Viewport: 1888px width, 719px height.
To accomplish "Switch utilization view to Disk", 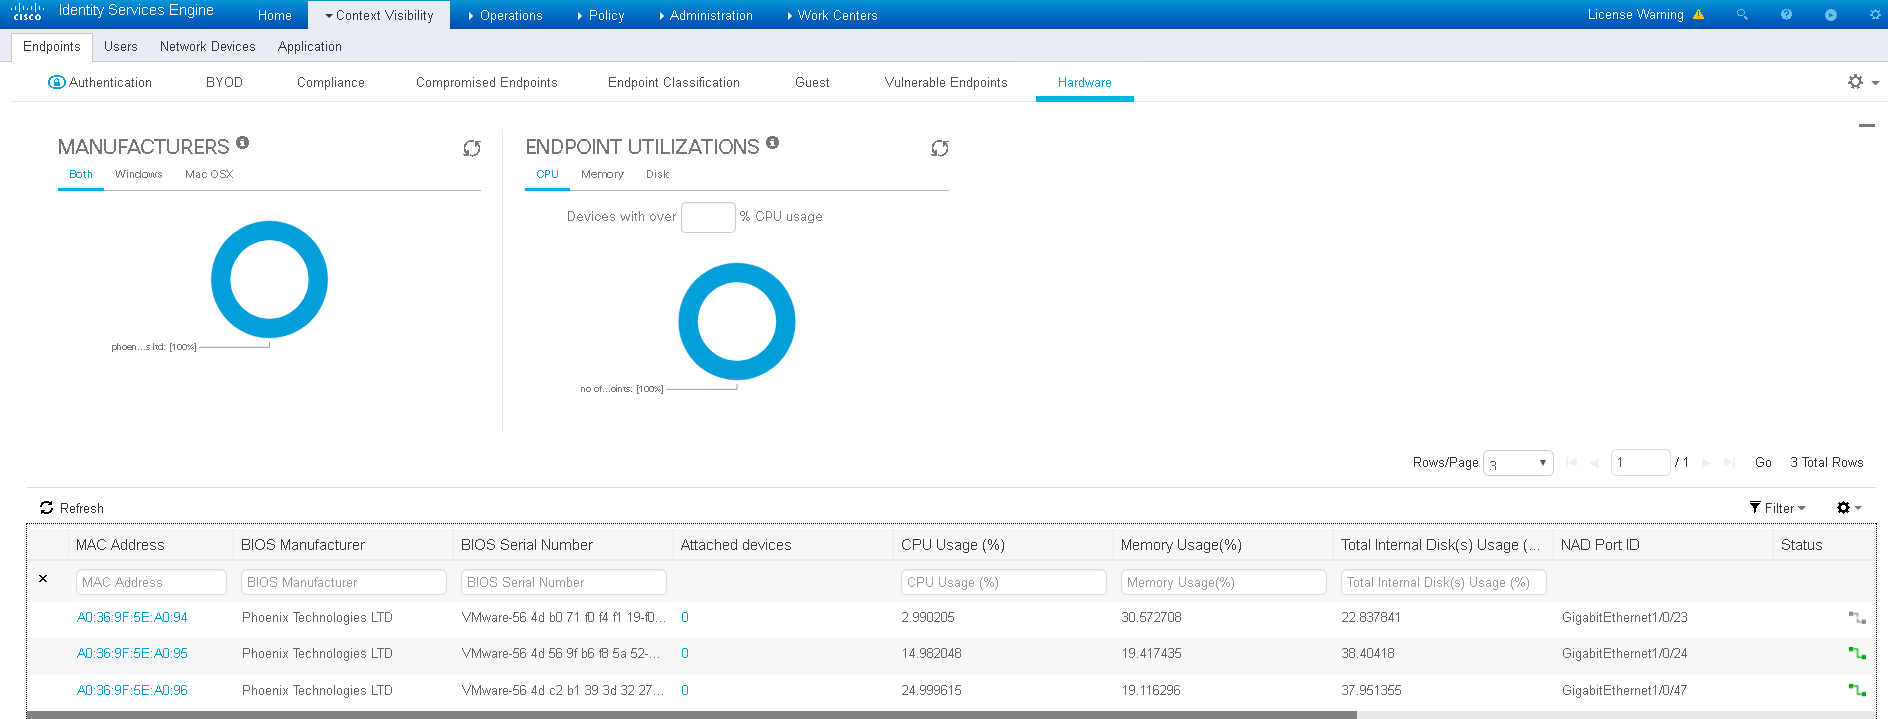I will (658, 174).
